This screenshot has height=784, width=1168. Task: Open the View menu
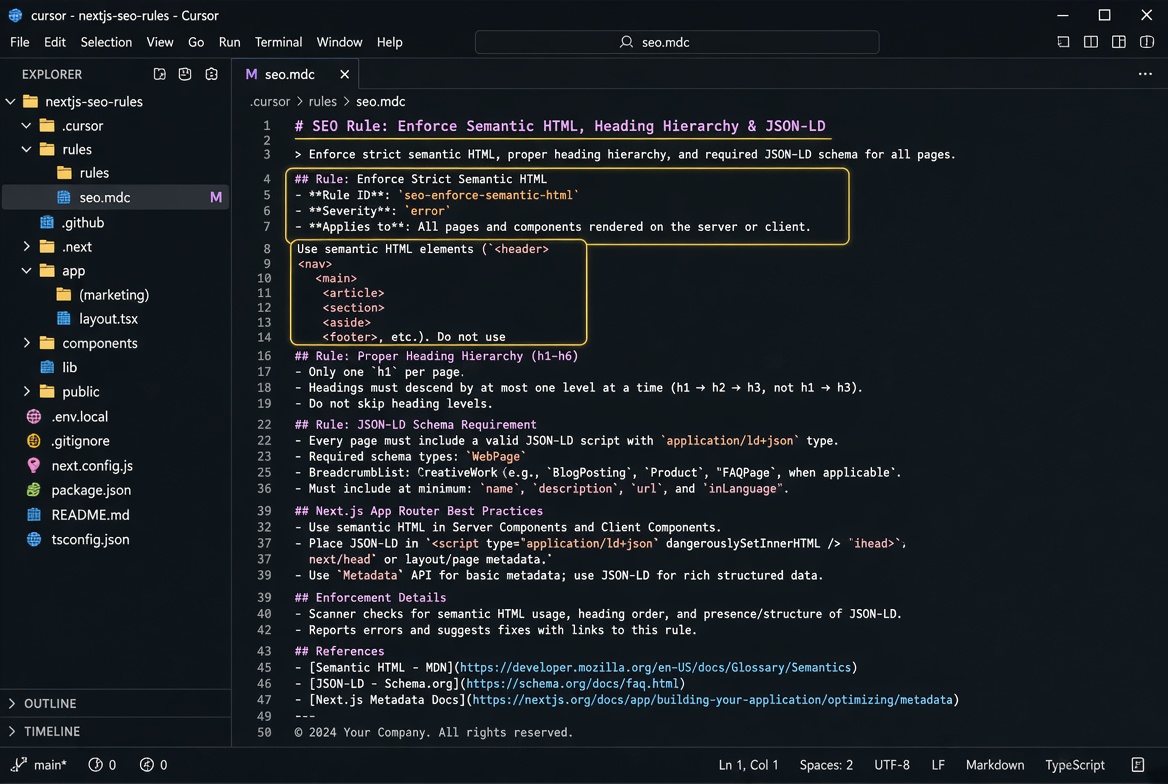pos(159,42)
